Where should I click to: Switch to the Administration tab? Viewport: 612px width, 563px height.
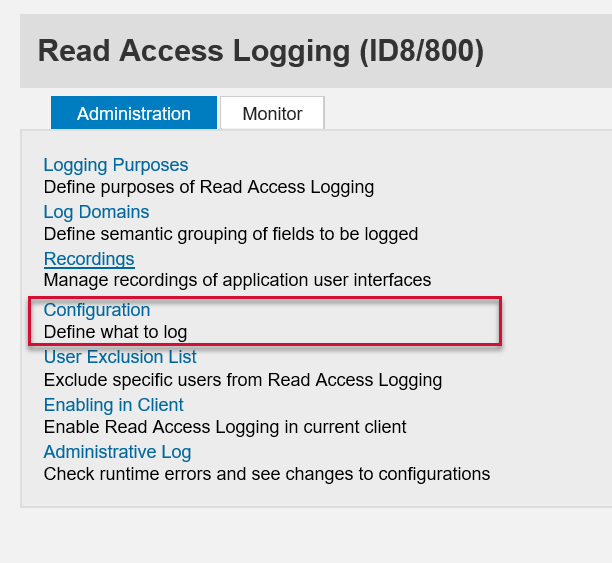click(133, 114)
